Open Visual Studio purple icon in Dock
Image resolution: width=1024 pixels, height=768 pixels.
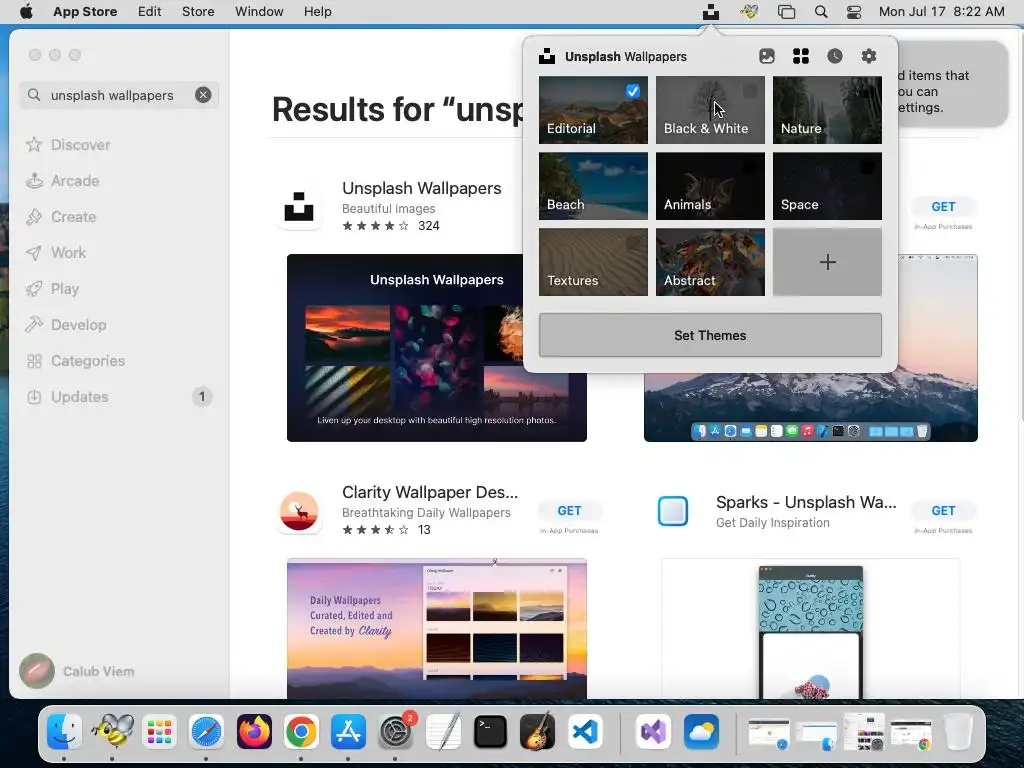coord(654,731)
